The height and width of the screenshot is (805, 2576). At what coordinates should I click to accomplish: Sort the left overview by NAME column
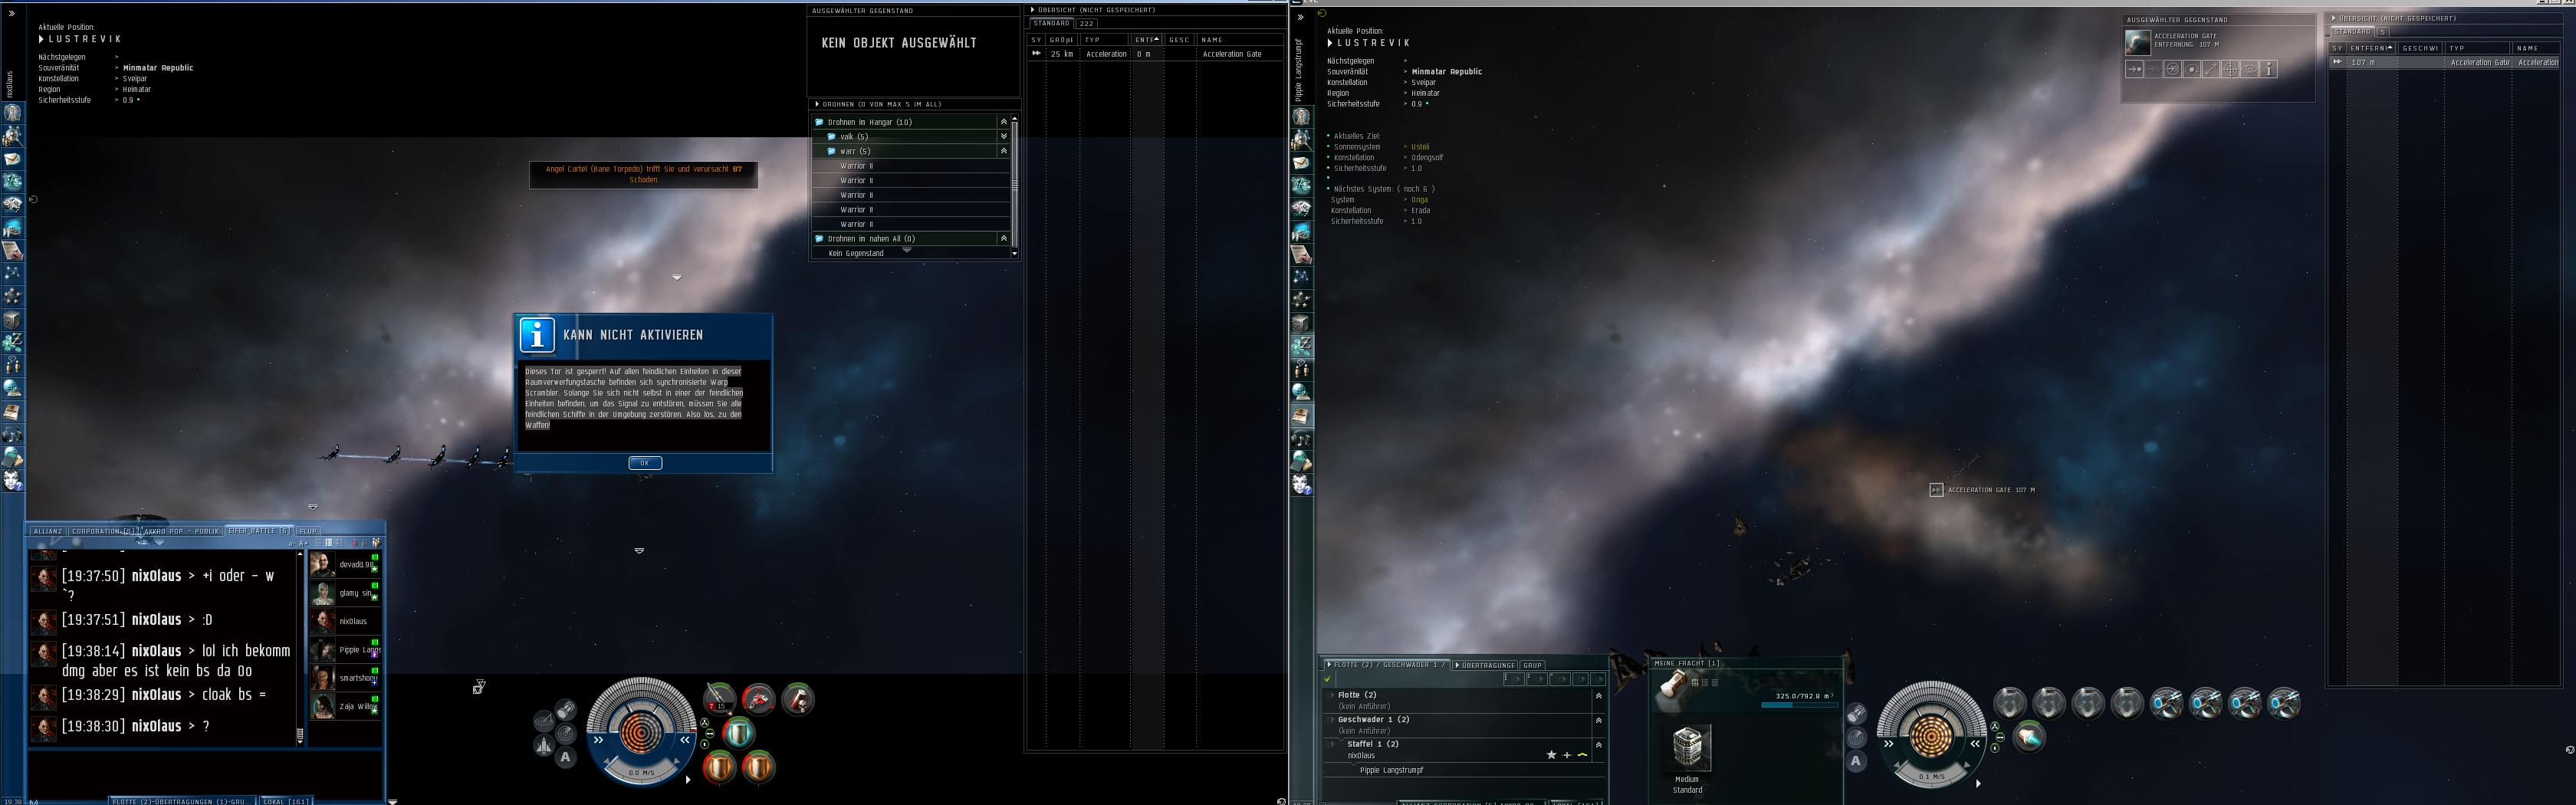pos(1239,40)
